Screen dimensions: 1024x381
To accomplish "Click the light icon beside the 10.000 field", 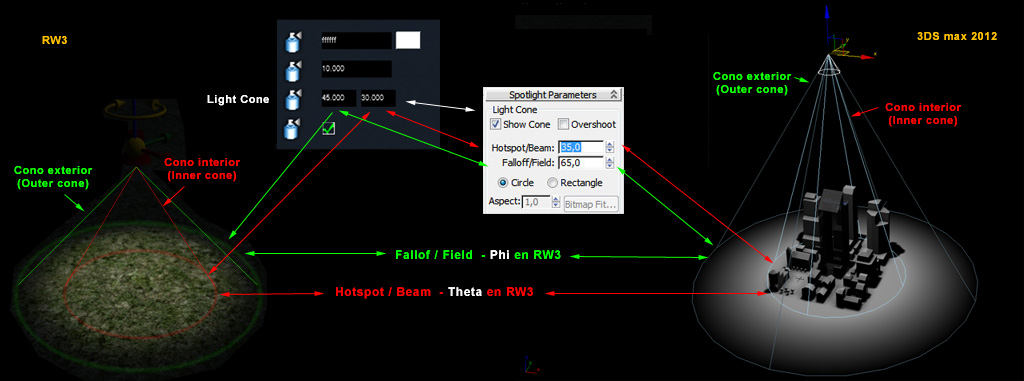I will [293, 70].
